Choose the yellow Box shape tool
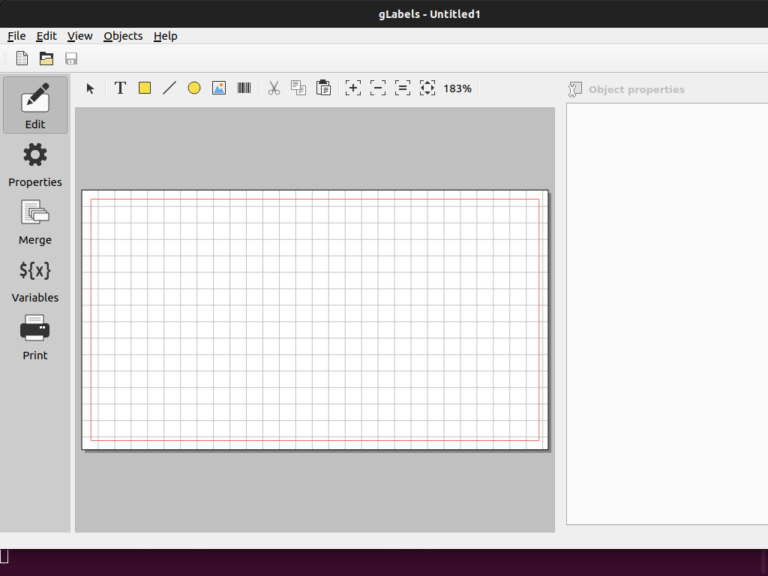 point(145,88)
